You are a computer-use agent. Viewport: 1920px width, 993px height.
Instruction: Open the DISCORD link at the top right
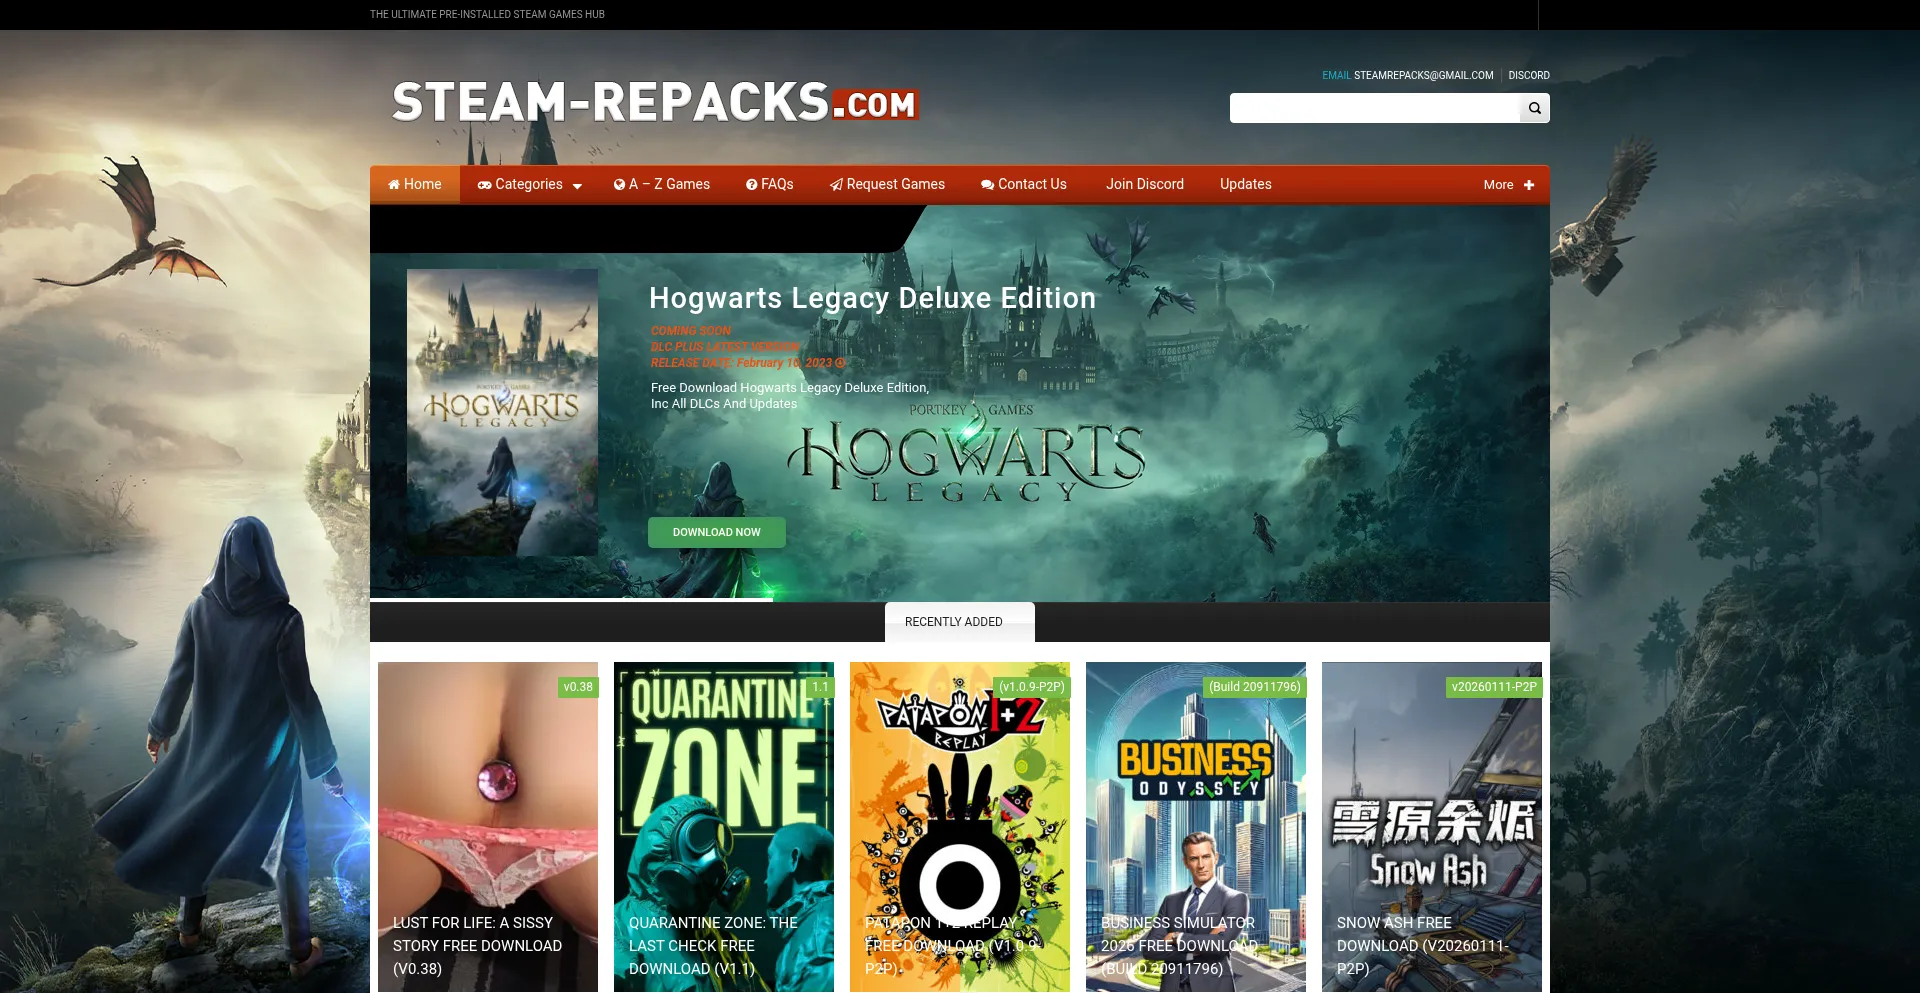pos(1529,75)
